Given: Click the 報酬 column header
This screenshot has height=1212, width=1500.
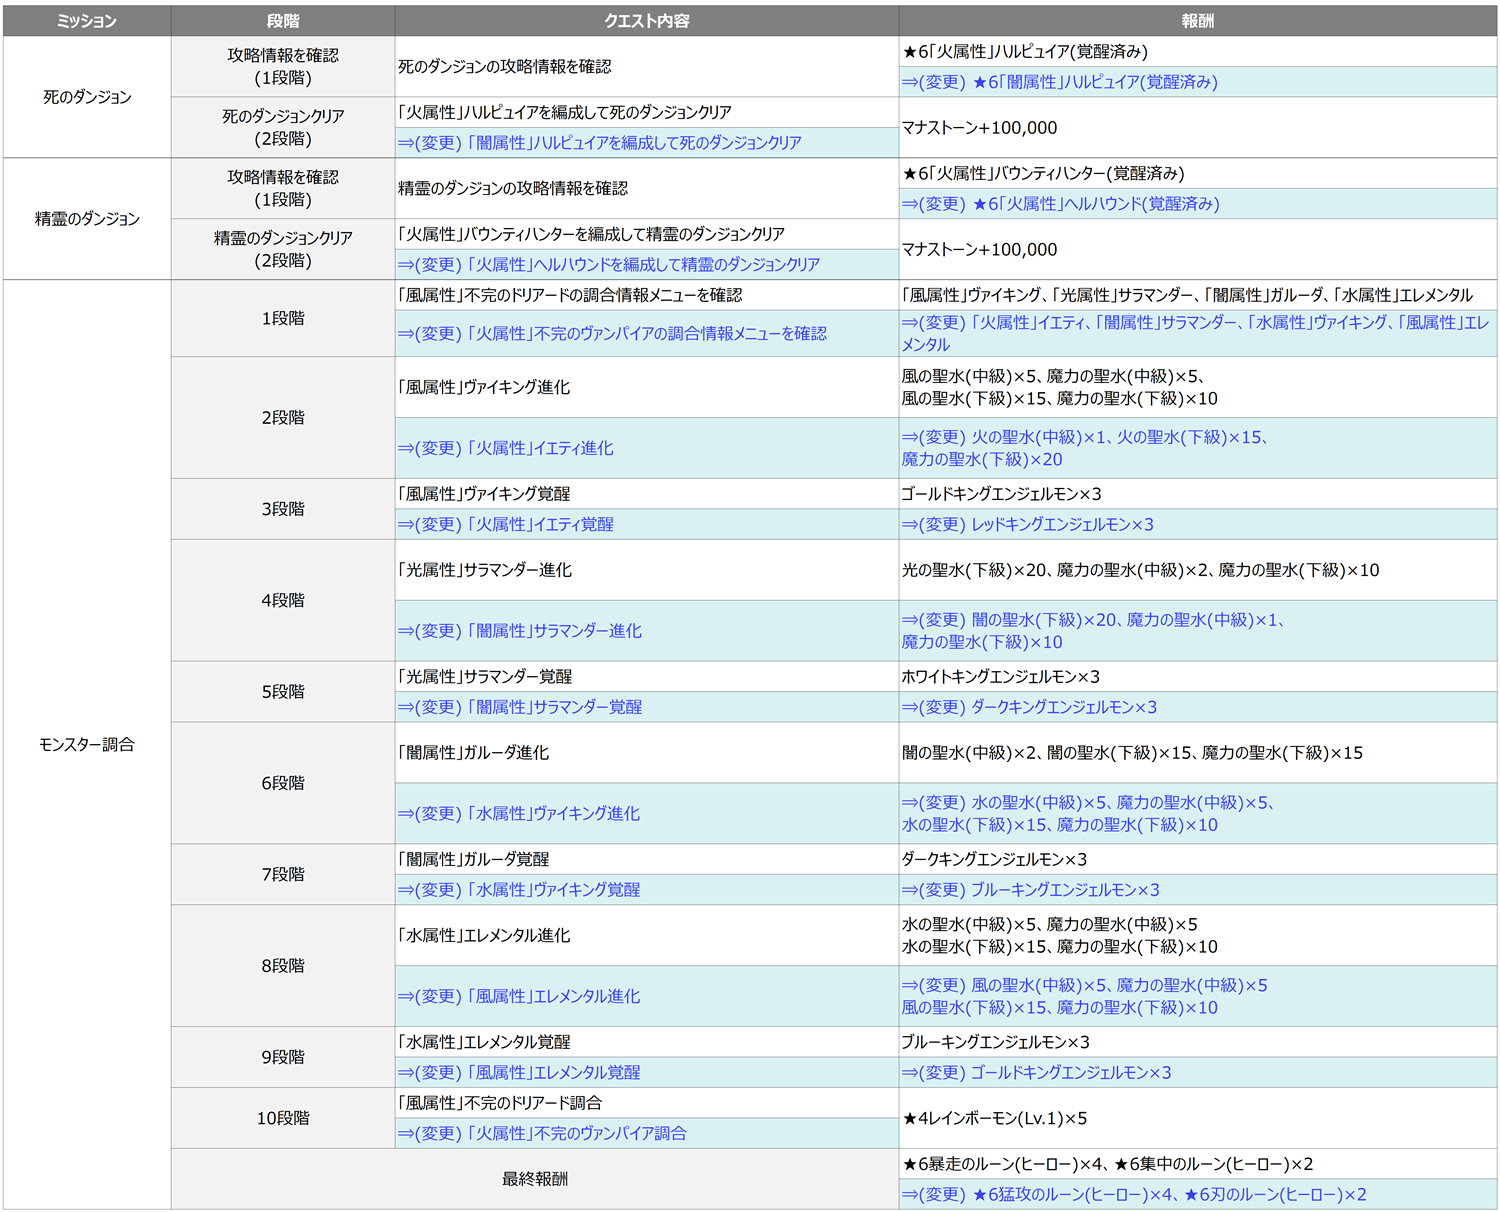Looking at the screenshot, I should point(1197,21).
